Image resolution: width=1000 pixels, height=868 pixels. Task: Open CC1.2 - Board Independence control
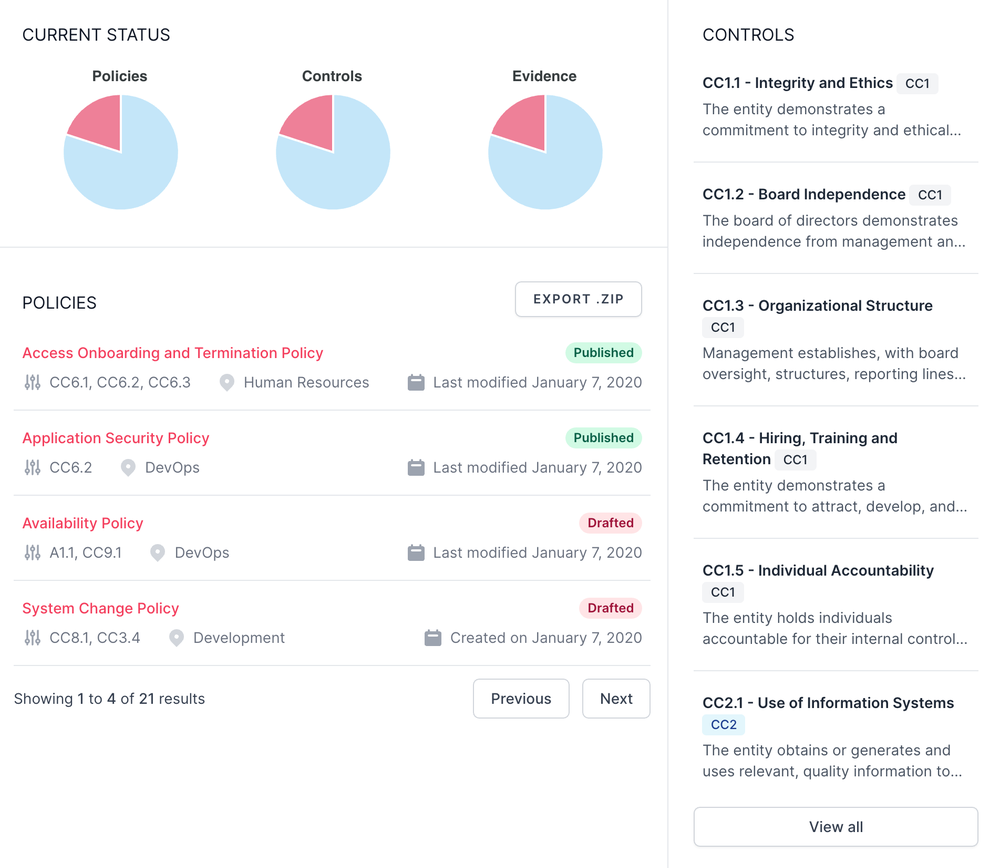[x=804, y=194]
